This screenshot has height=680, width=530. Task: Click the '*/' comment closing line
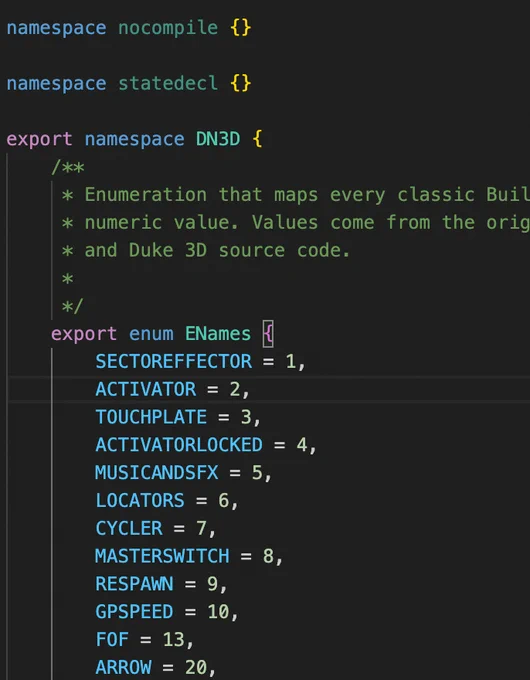coord(72,306)
